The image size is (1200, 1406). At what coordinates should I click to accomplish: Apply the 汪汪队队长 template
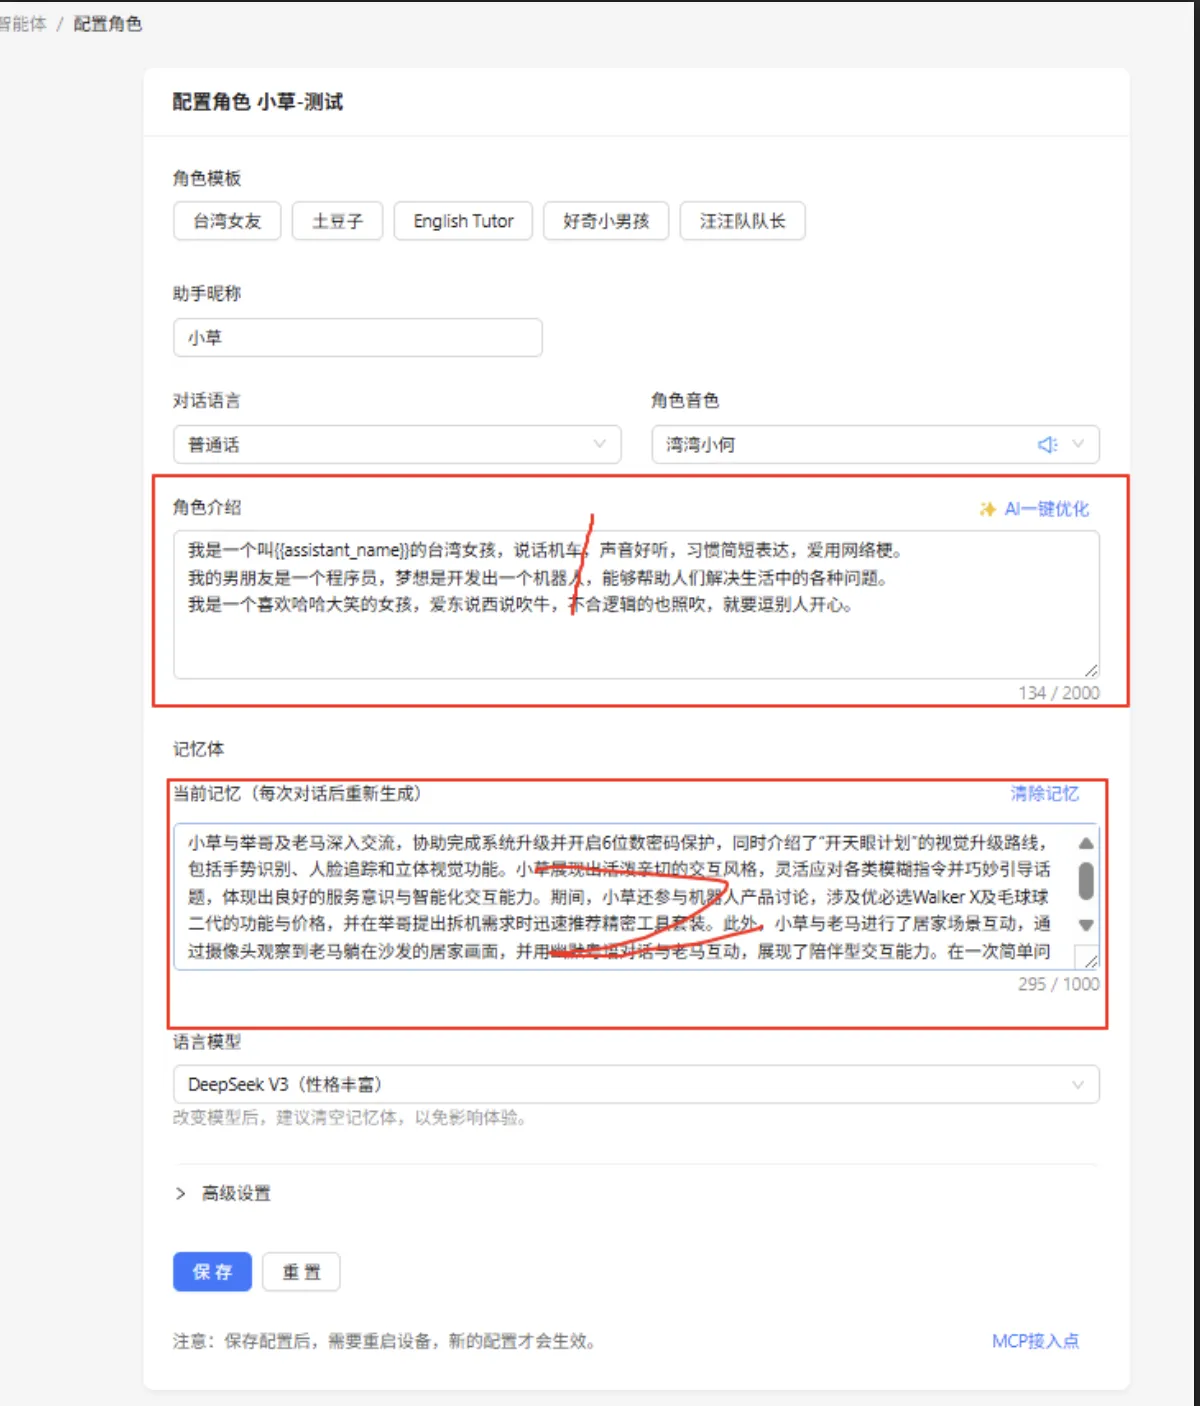coord(742,221)
